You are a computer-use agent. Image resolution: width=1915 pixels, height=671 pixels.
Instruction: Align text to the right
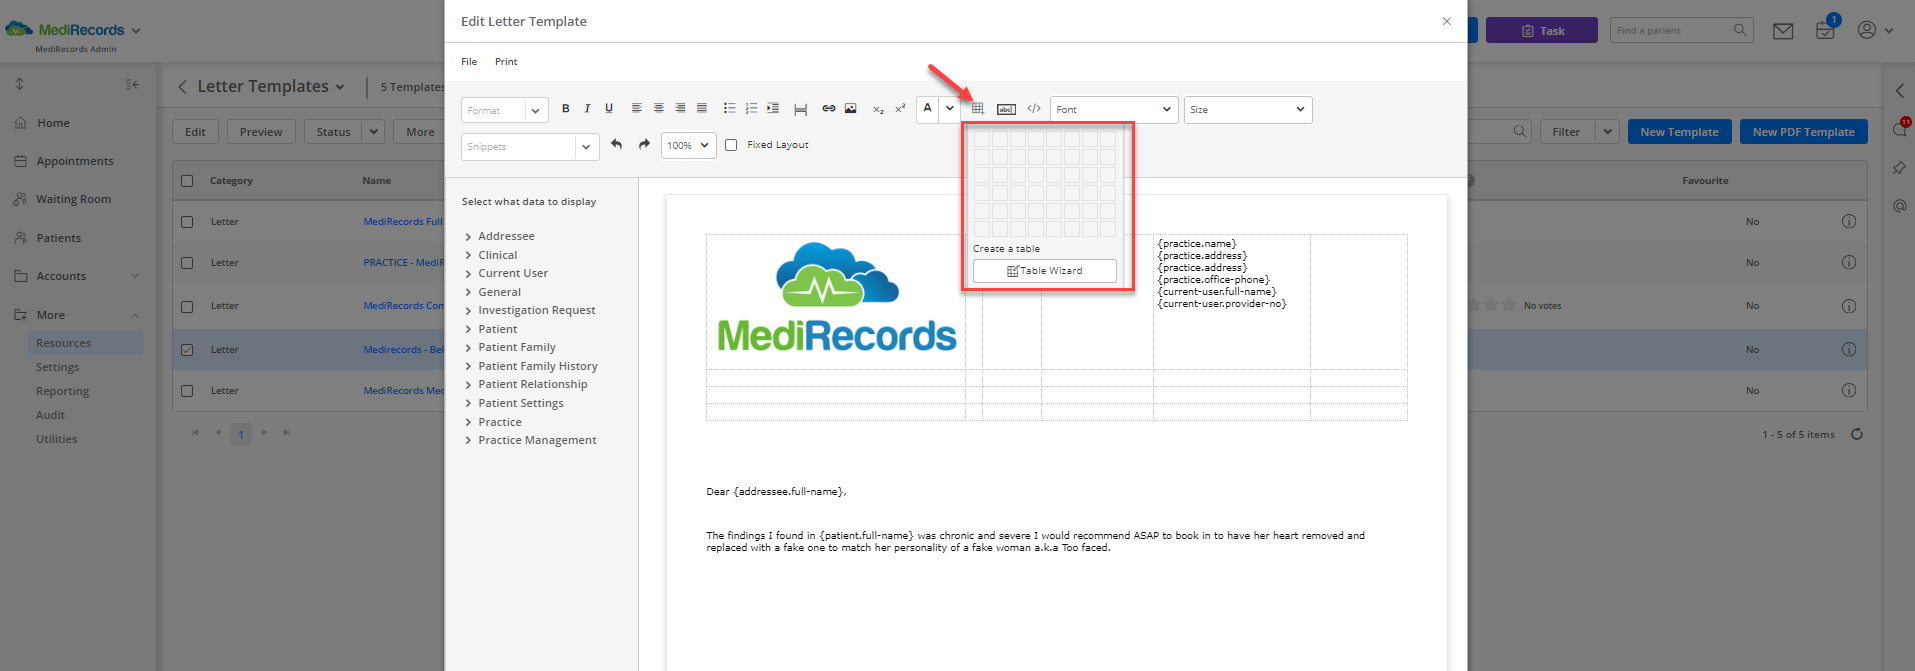[681, 109]
